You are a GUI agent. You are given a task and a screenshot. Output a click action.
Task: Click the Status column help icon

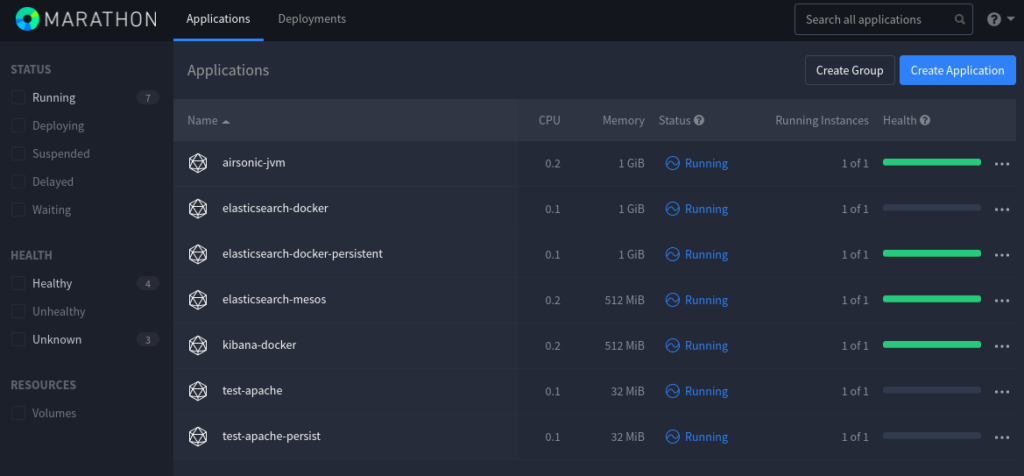tap(699, 121)
